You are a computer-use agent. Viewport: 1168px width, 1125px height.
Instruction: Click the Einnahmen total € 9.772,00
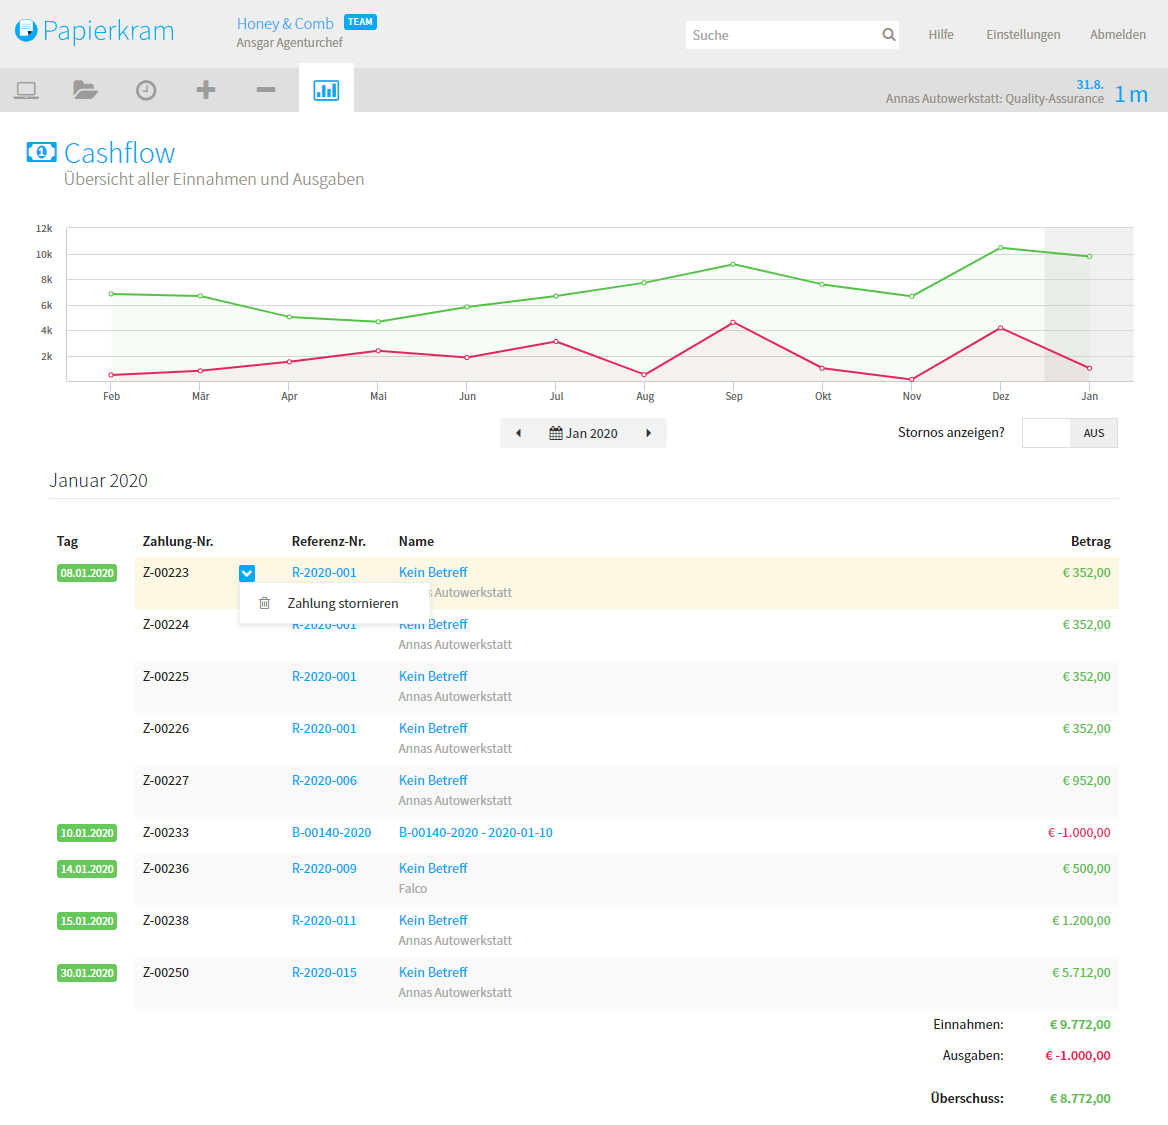click(x=1080, y=1024)
